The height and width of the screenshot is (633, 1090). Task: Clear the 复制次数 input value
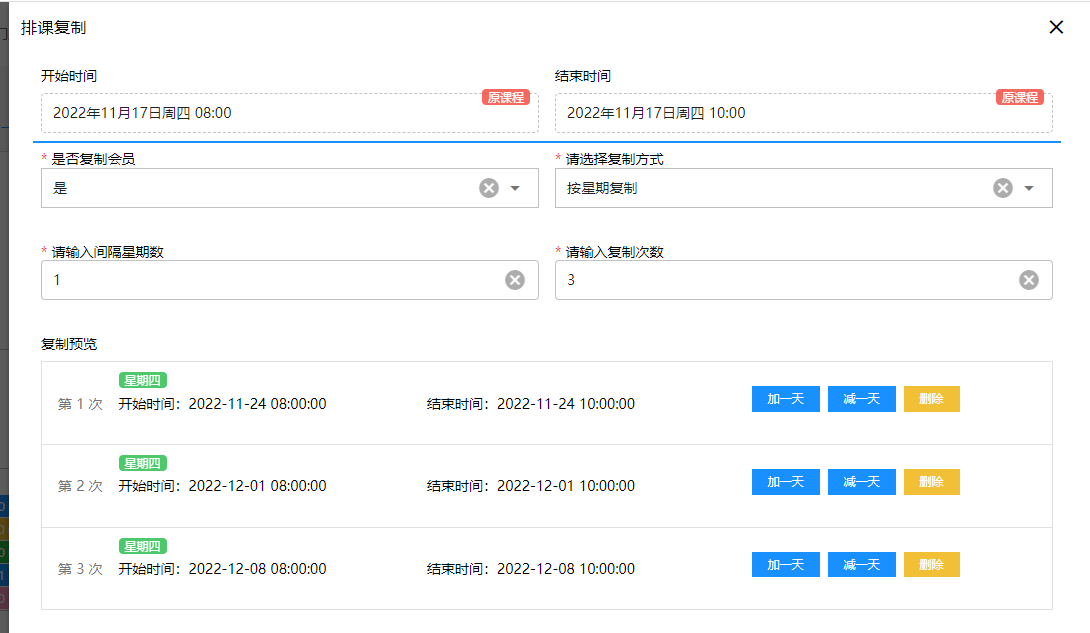1029,280
